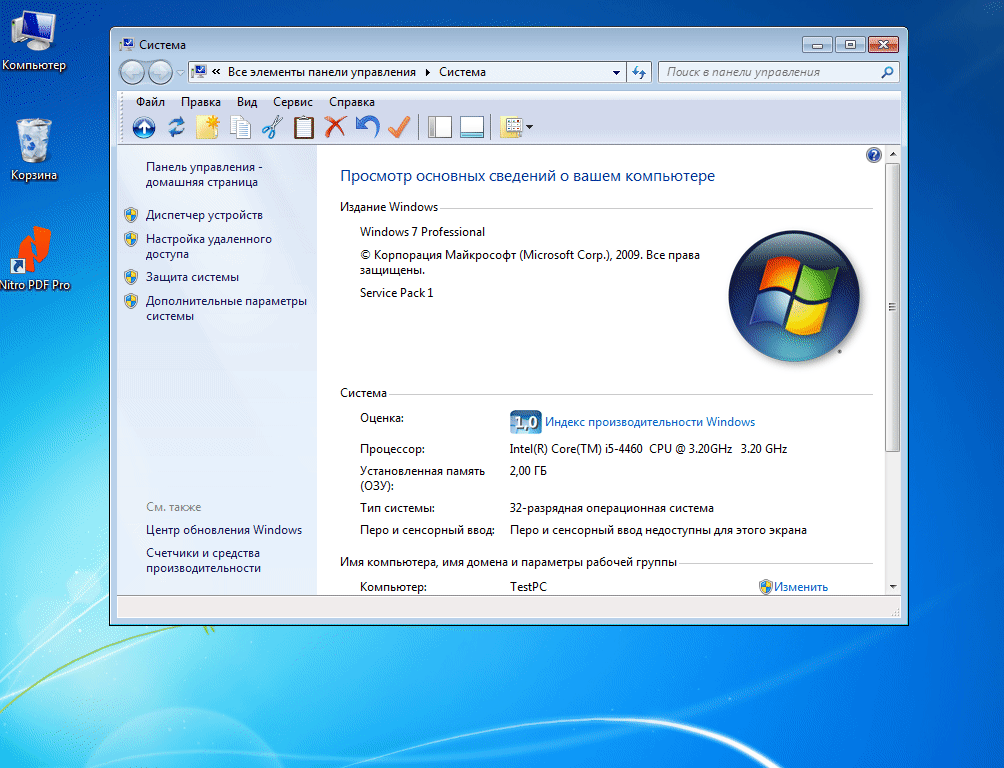Viewport: 1004px width, 768px height.
Task: Click Все элементы панели управления breadcrumb
Action: pos(322,72)
